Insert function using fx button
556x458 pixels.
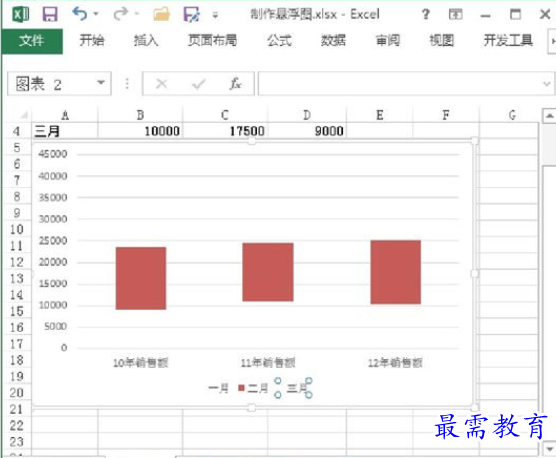235,84
